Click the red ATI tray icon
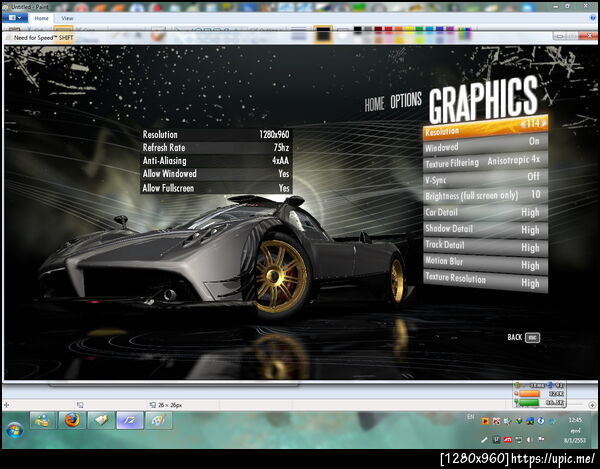The image size is (600, 469). [x=508, y=440]
